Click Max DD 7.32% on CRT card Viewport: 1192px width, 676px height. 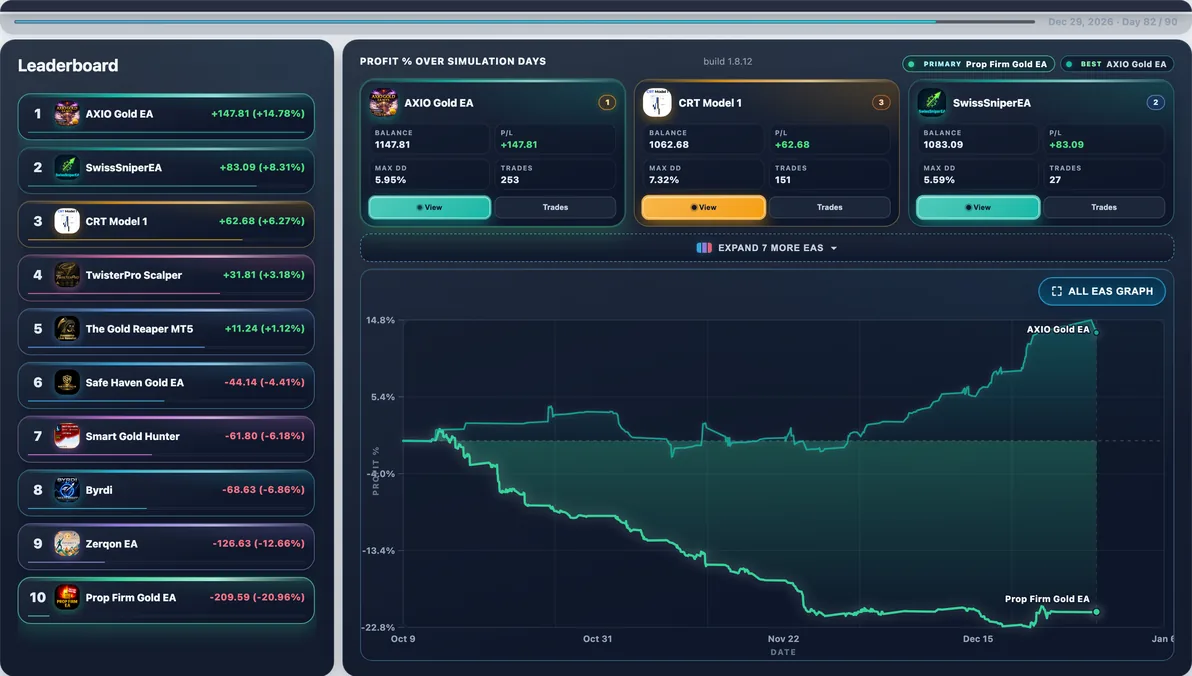click(664, 180)
